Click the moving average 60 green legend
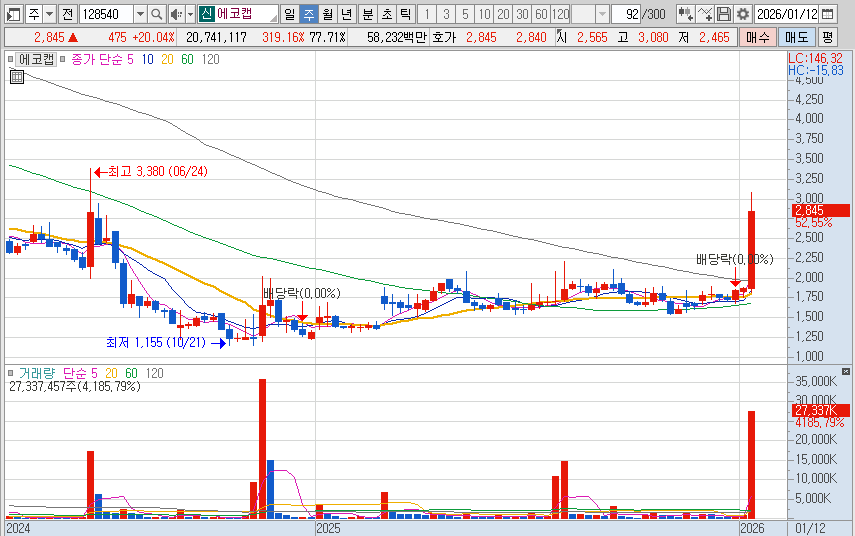This screenshot has height=536, width=855. (x=187, y=59)
